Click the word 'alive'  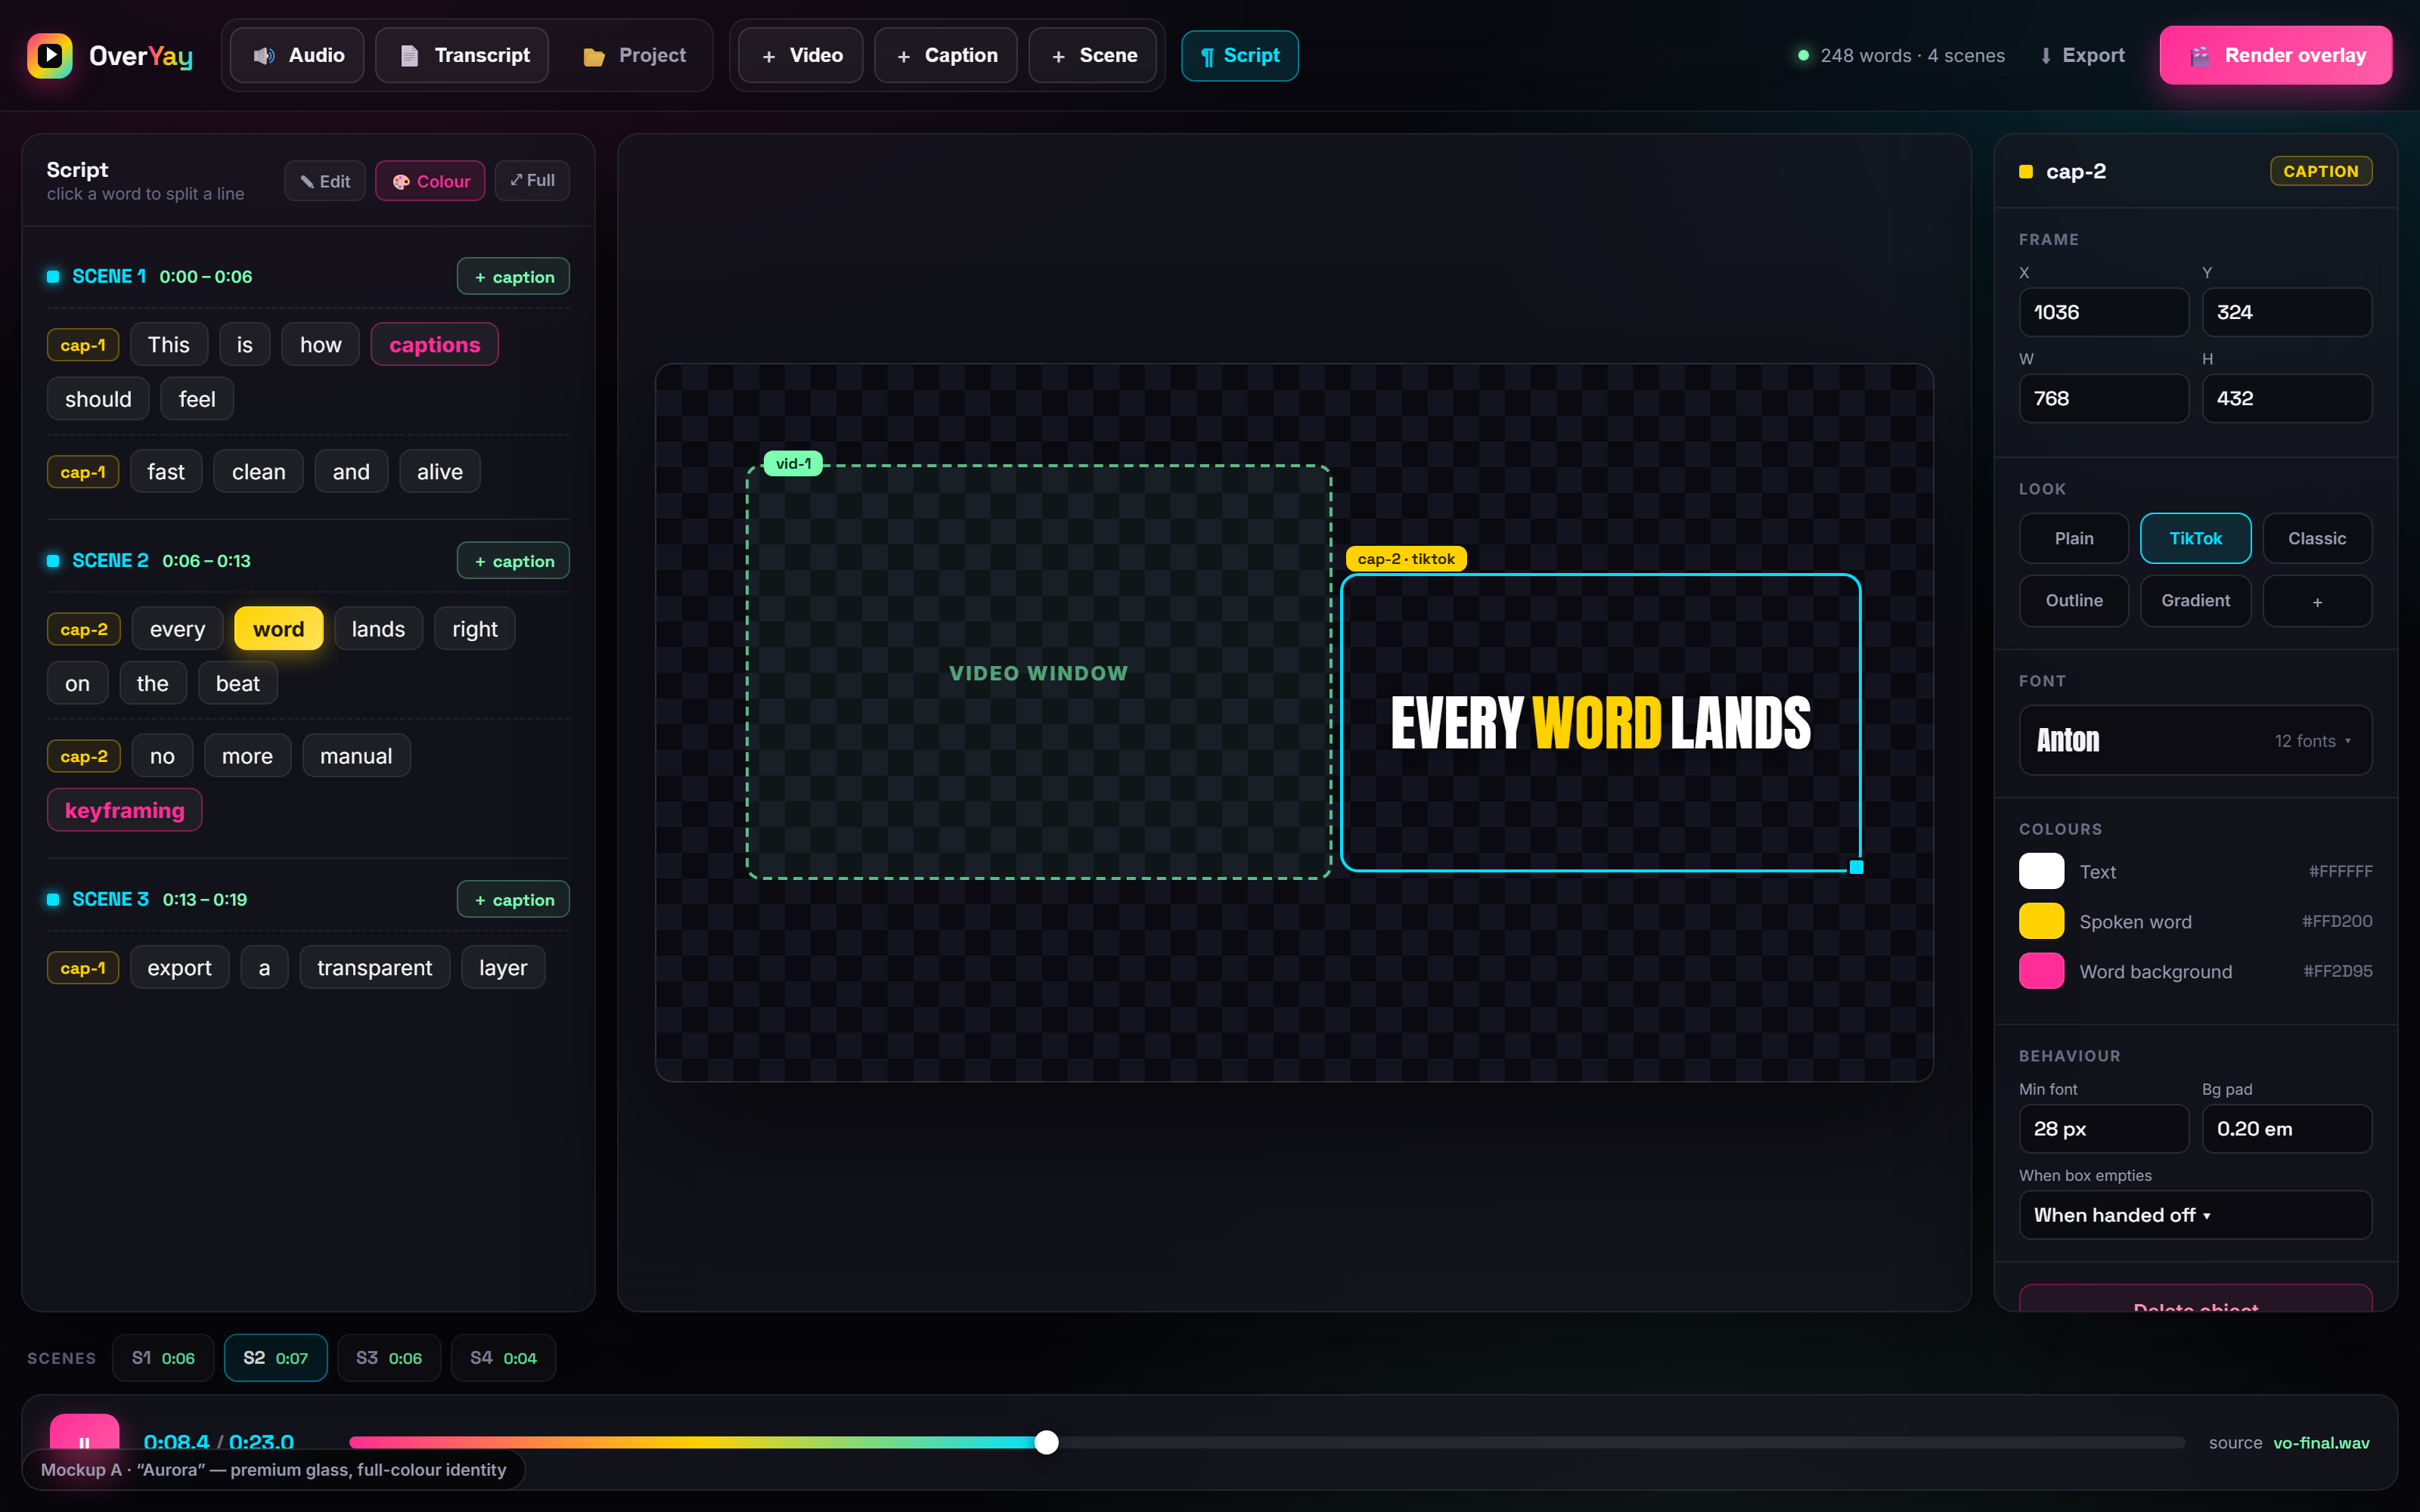pos(440,472)
